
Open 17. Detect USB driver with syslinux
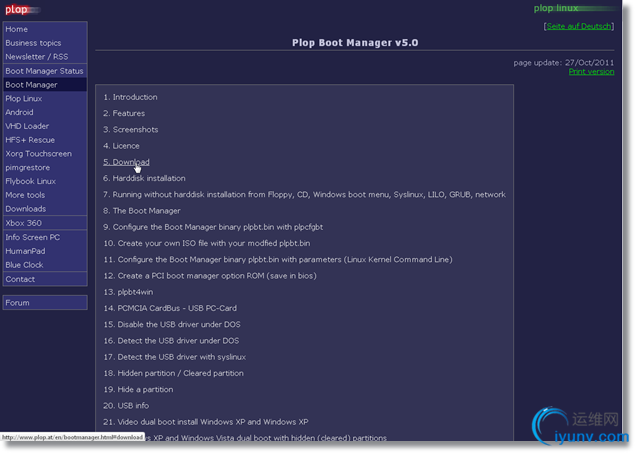[x=175, y=357]
